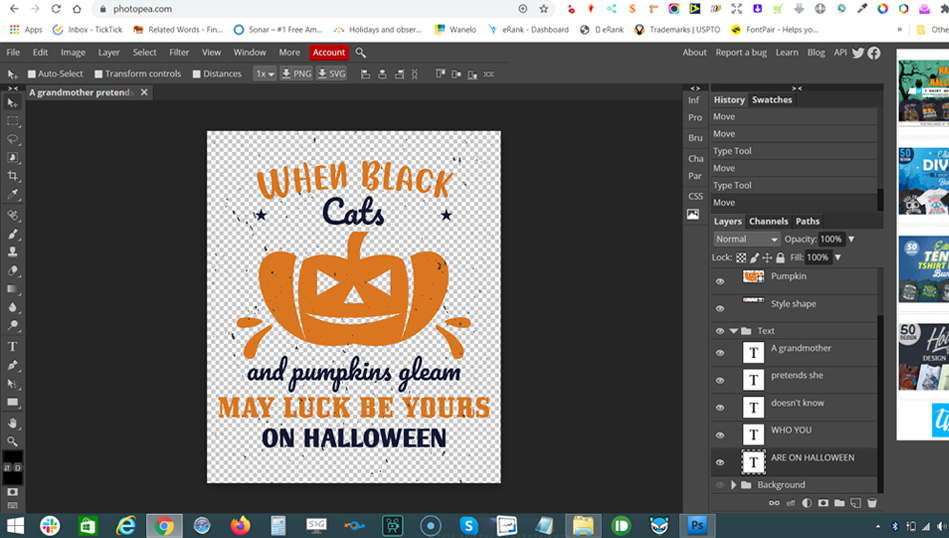949x538 pixels.
Task: Toggle the Transform controls checkbox
Action: click(99, 74)
